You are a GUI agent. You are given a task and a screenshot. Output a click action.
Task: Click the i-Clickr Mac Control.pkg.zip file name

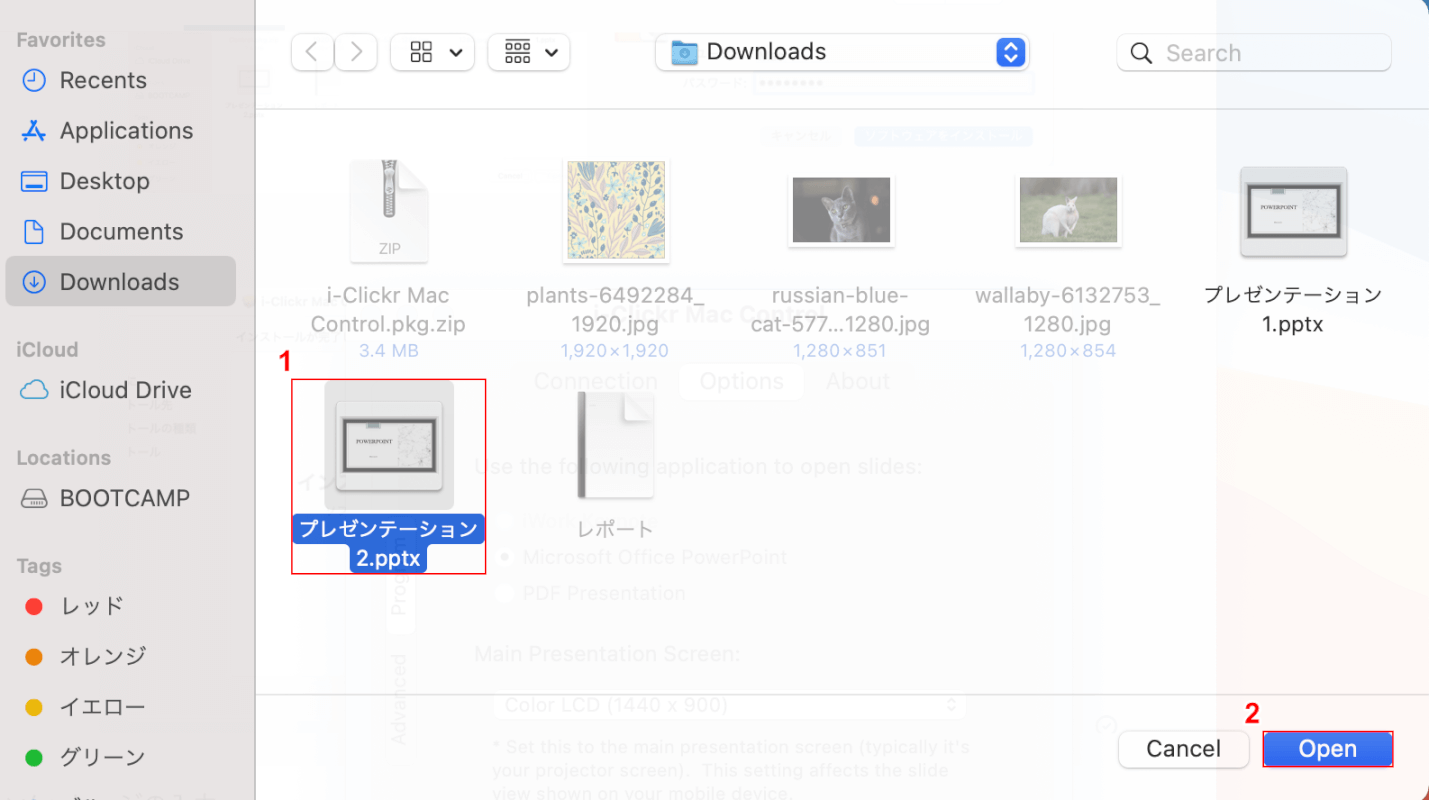pos(389,310)
